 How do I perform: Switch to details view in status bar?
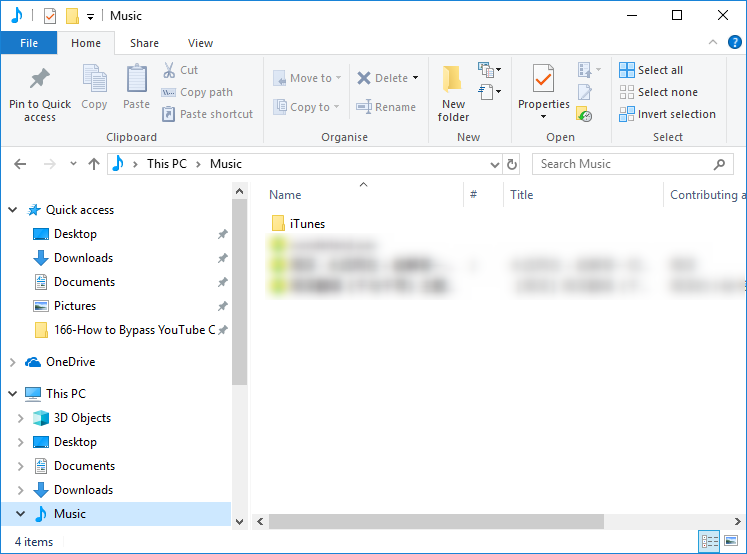click(x=710, y=541)
